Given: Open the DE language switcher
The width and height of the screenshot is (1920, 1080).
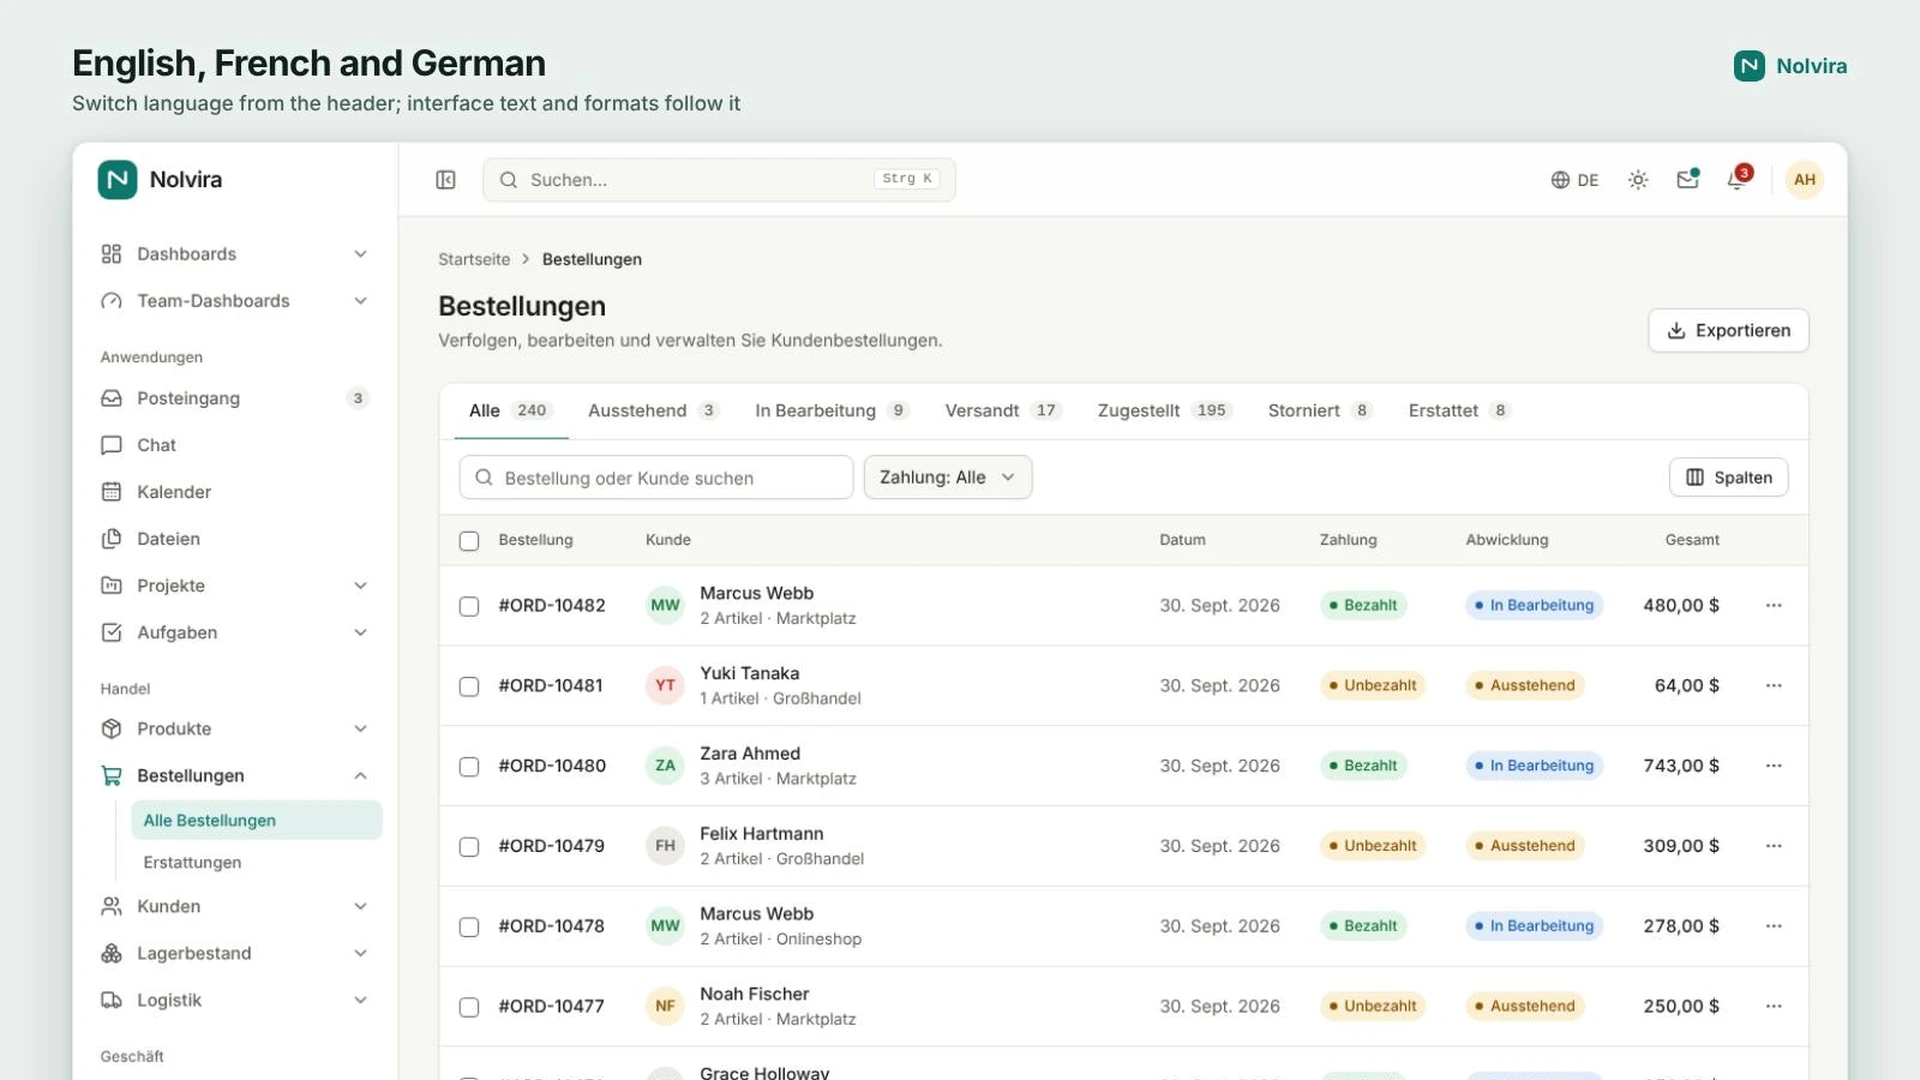Looking at the screenshot, I should pyautogui.click(x=1575, y=180).
